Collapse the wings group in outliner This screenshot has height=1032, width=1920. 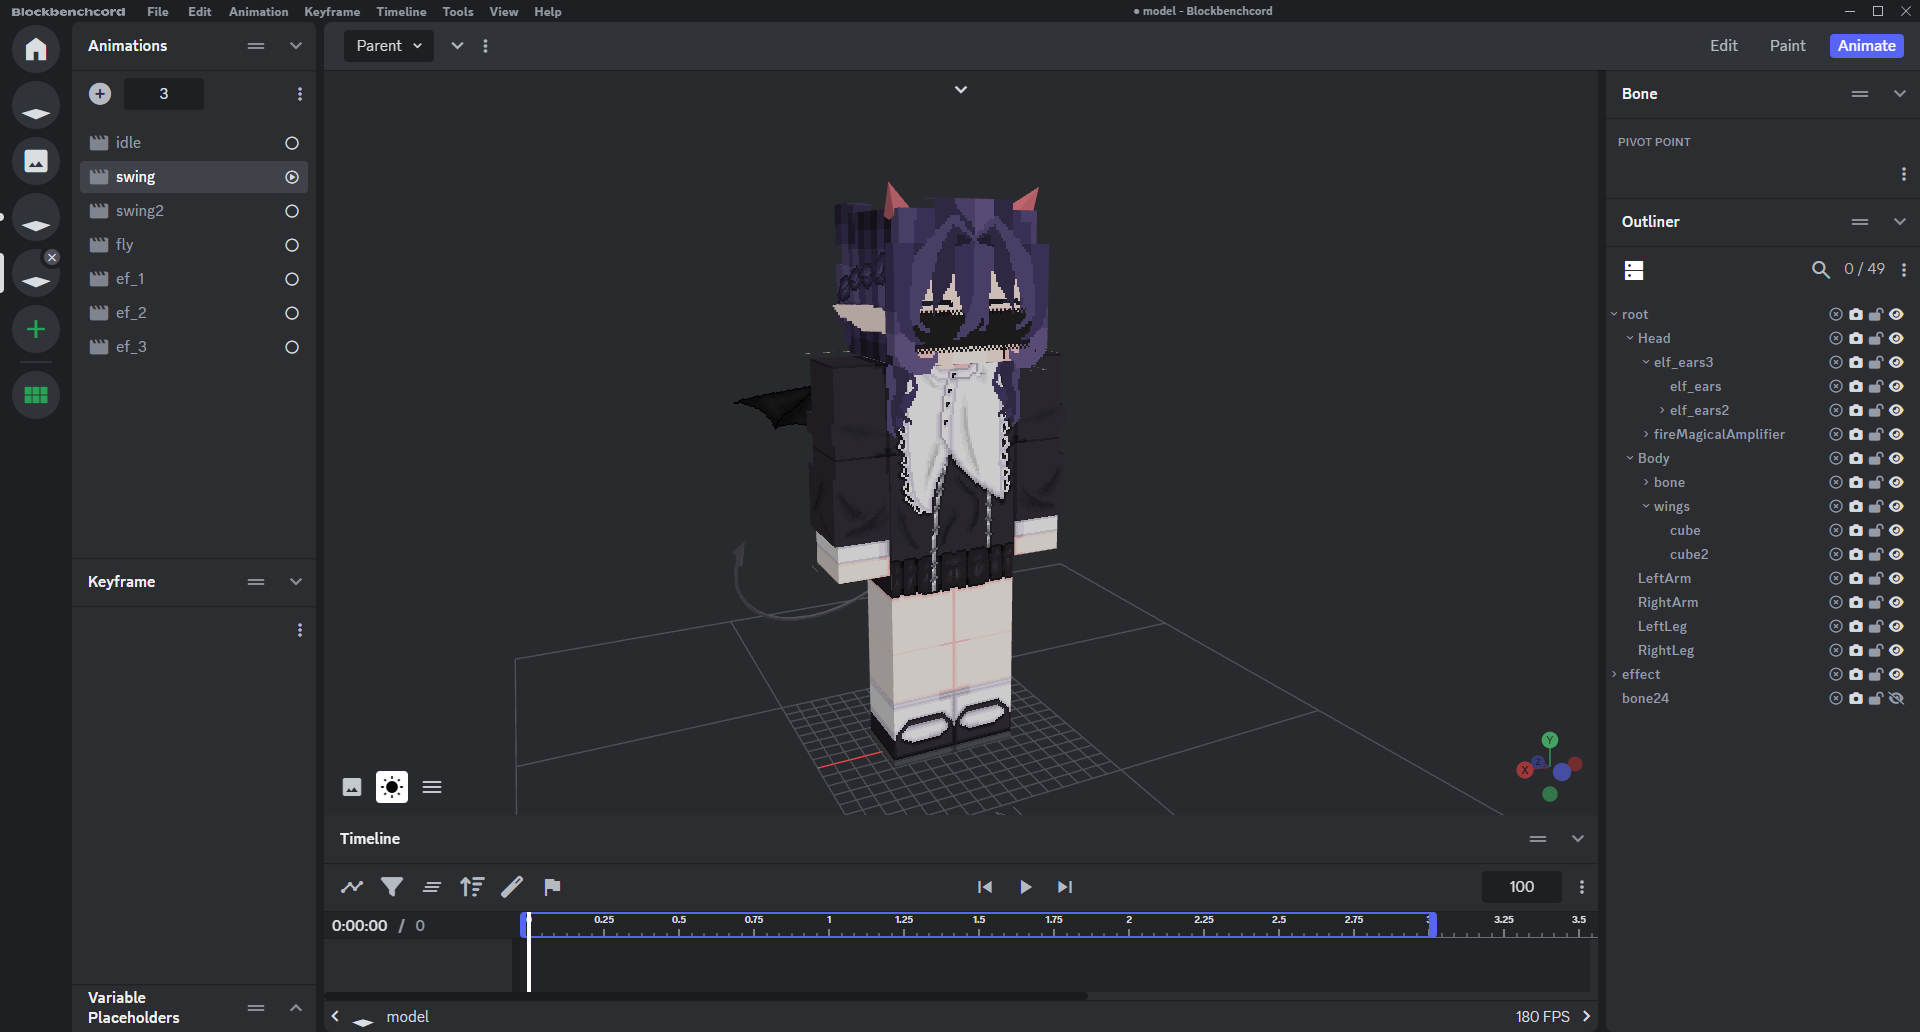click(1646, 507)
